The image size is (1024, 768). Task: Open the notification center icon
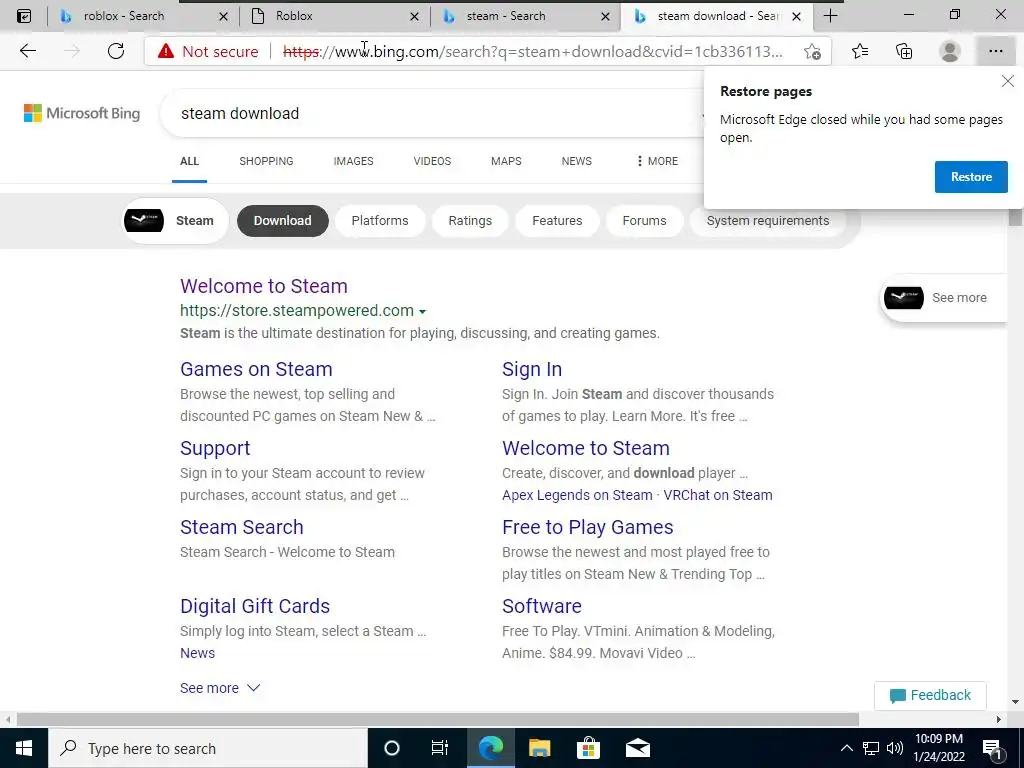[993, 748]
